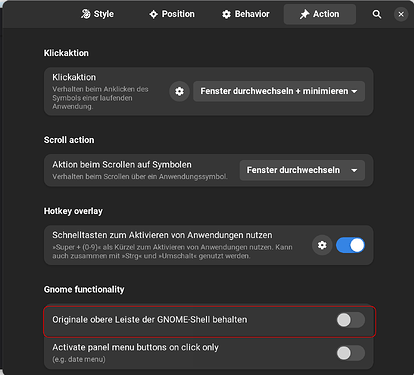Open Fenster durchwechseln + minimieren dropdown
Image resolution: width=414 pixels, height=375 pixels.
(279, 91)
